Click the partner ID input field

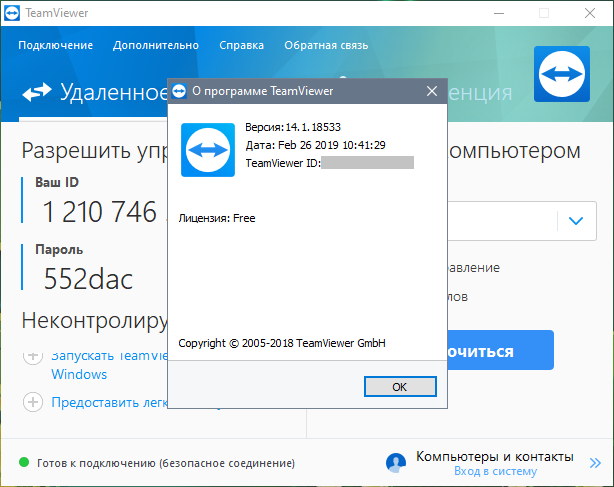pyautogui.click(x=502, y=221)
